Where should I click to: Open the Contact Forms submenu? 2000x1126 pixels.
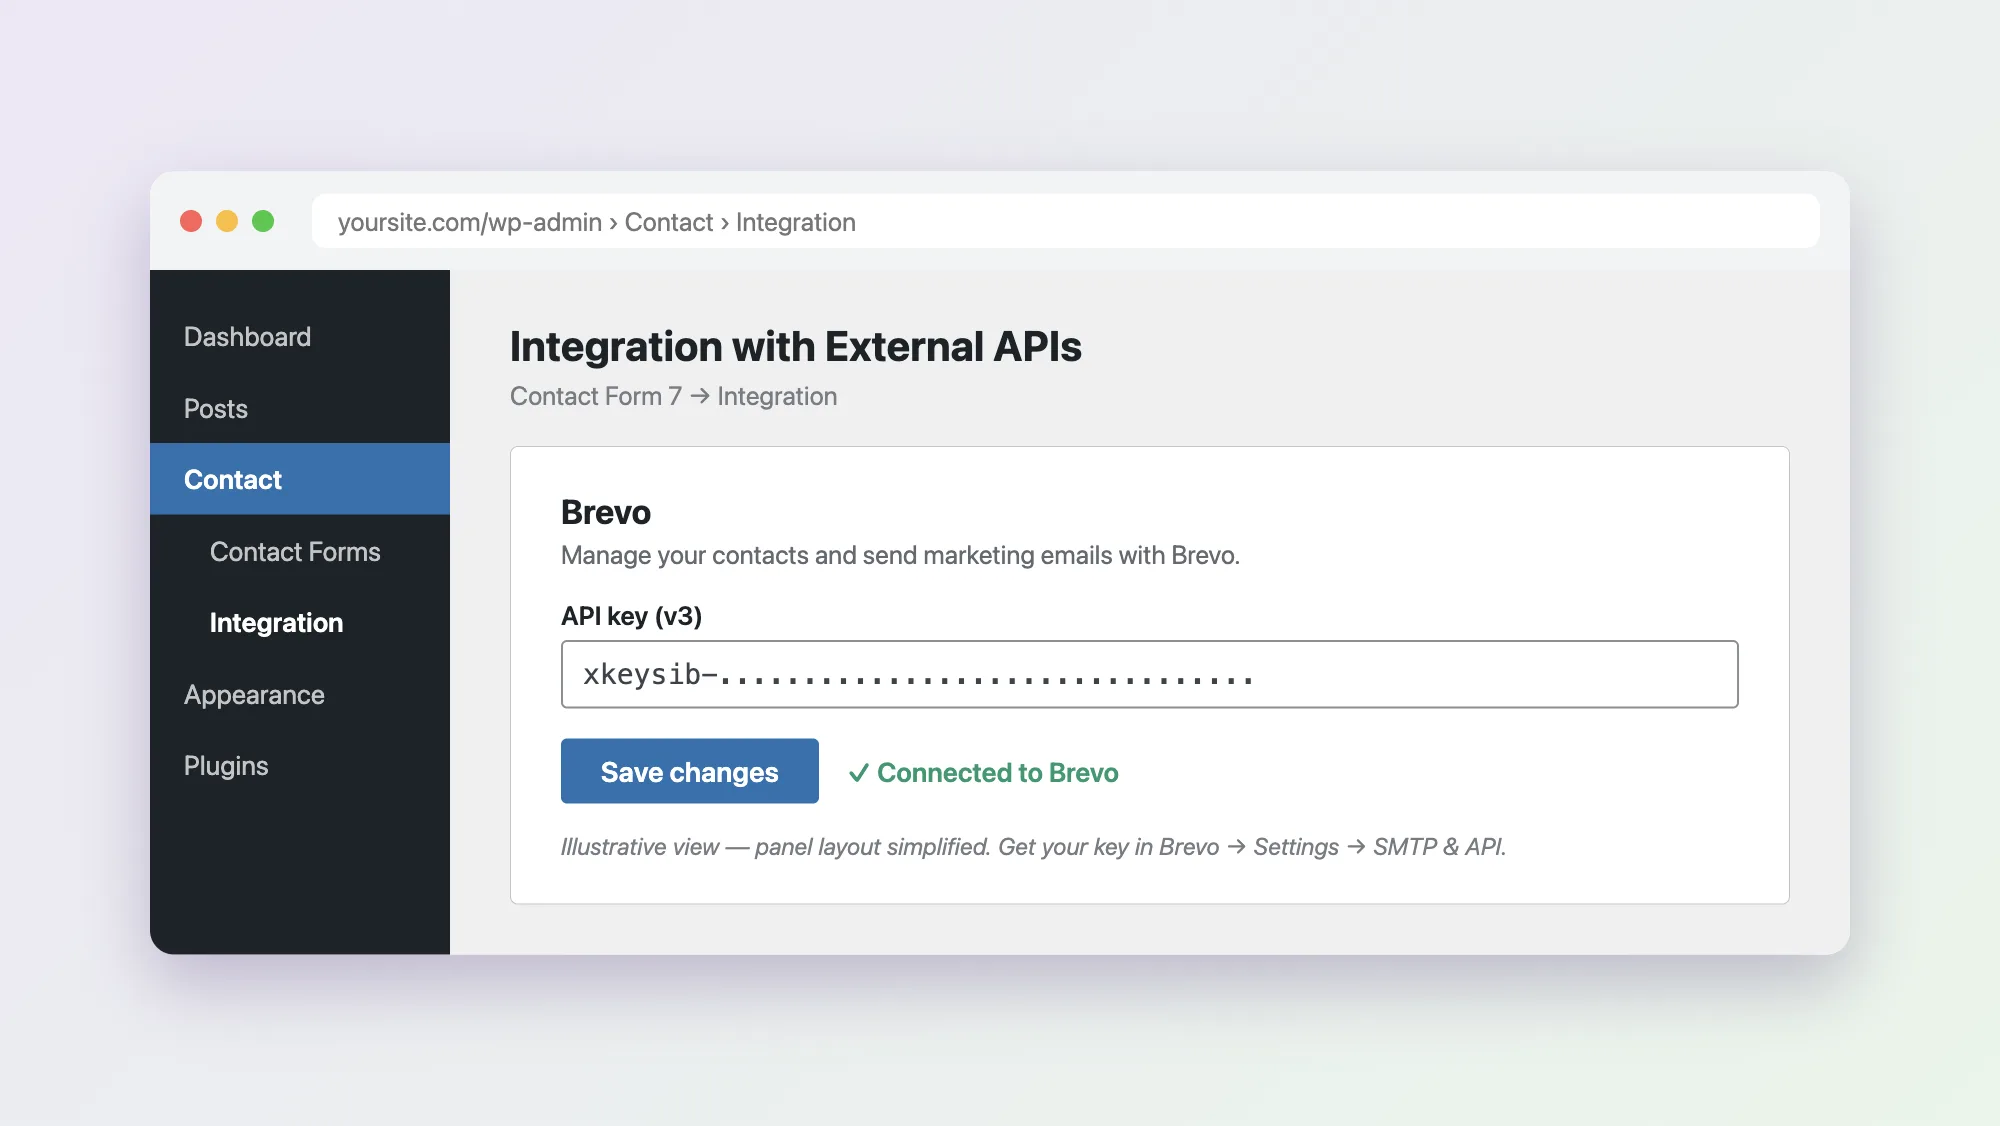click(295, 552)
